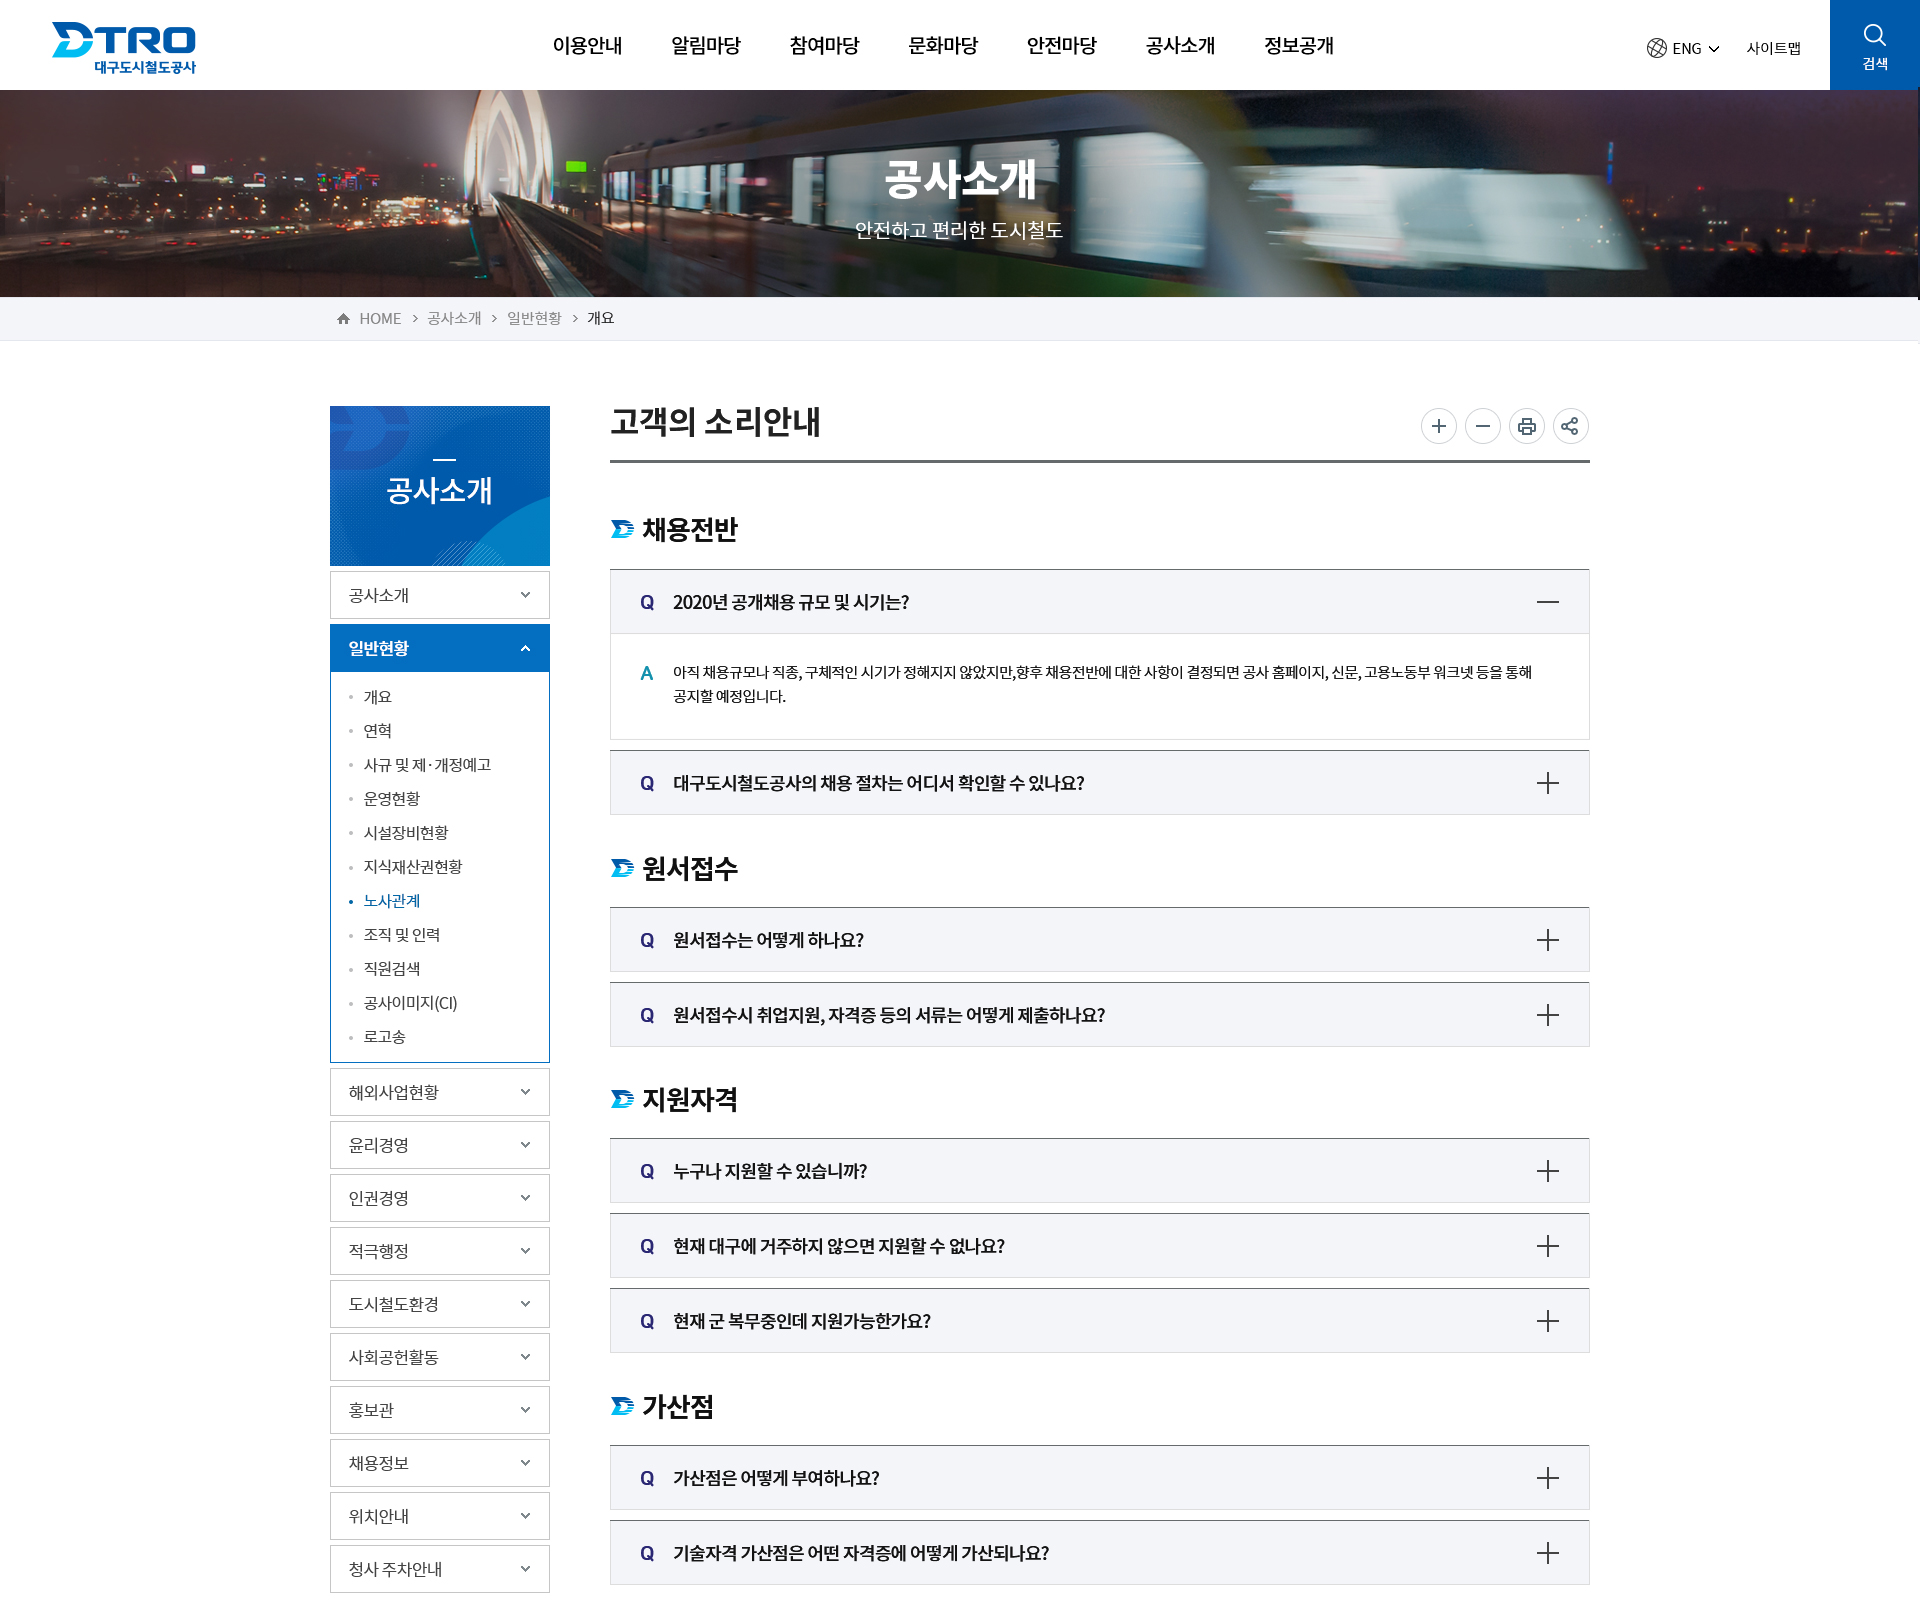
Task: Open the 사이트맵 link
Action: [1773, 47]
